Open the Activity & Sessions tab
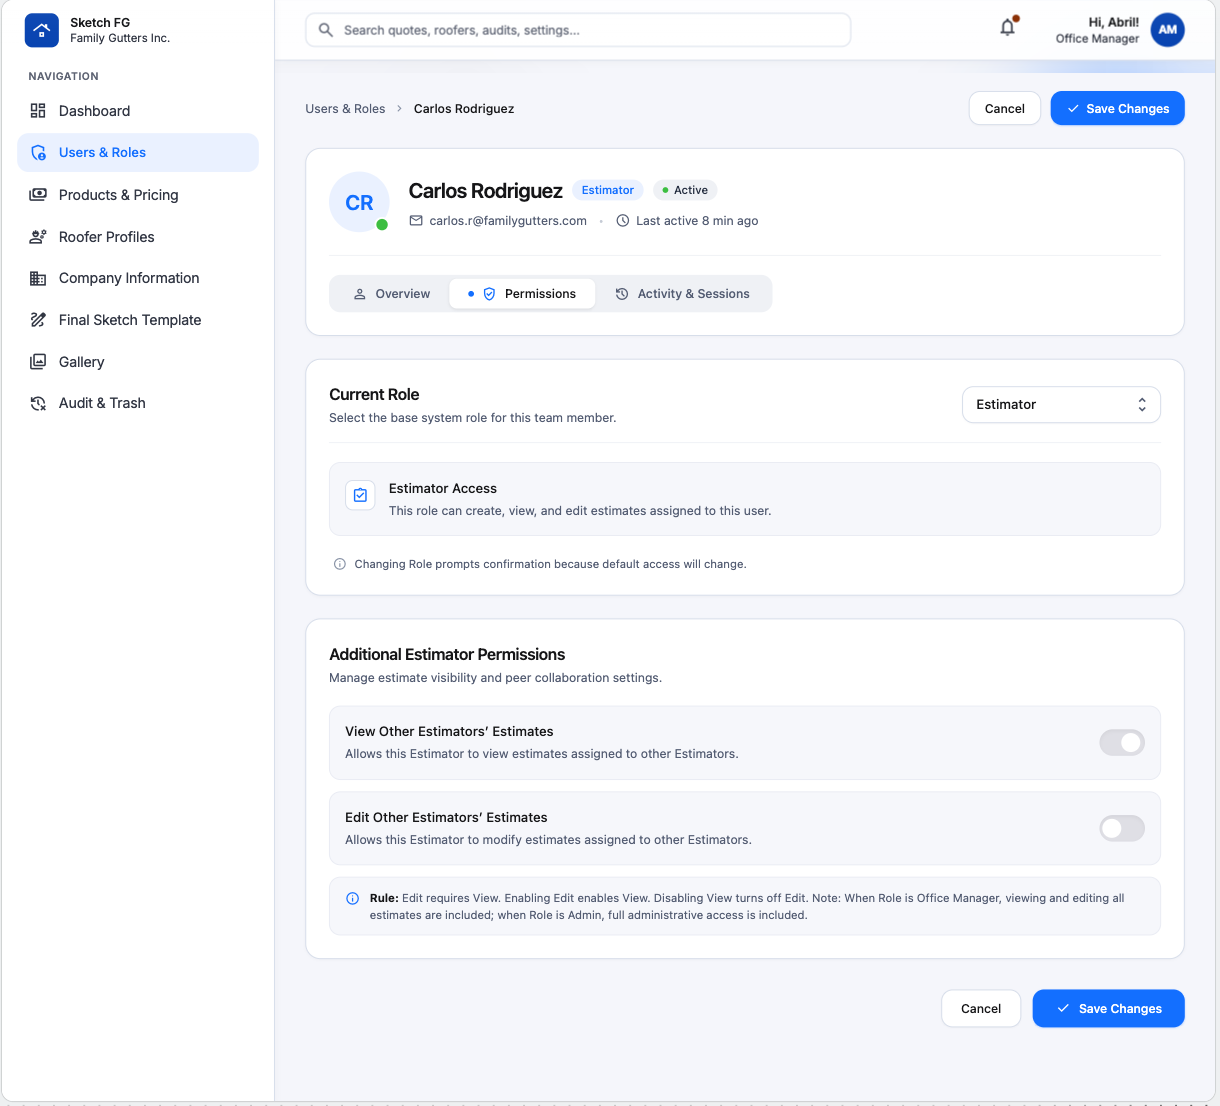Screen dimensions: 1220x1106 (683, 294)
